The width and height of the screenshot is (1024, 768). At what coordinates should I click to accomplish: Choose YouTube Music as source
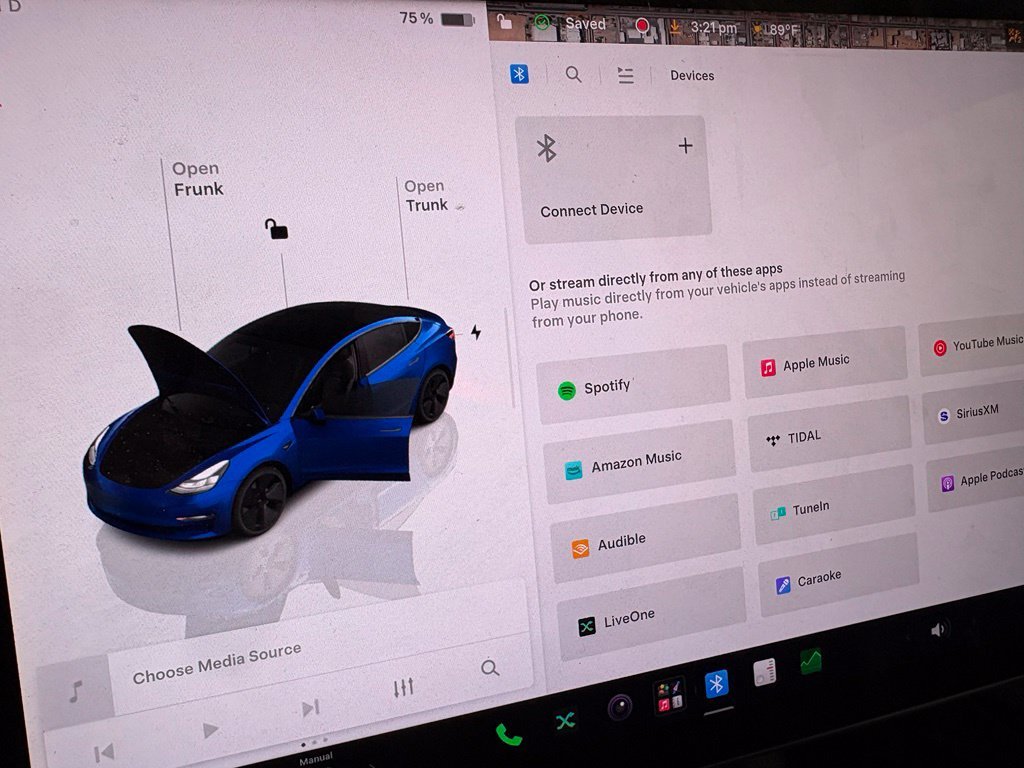pos(972,344)
